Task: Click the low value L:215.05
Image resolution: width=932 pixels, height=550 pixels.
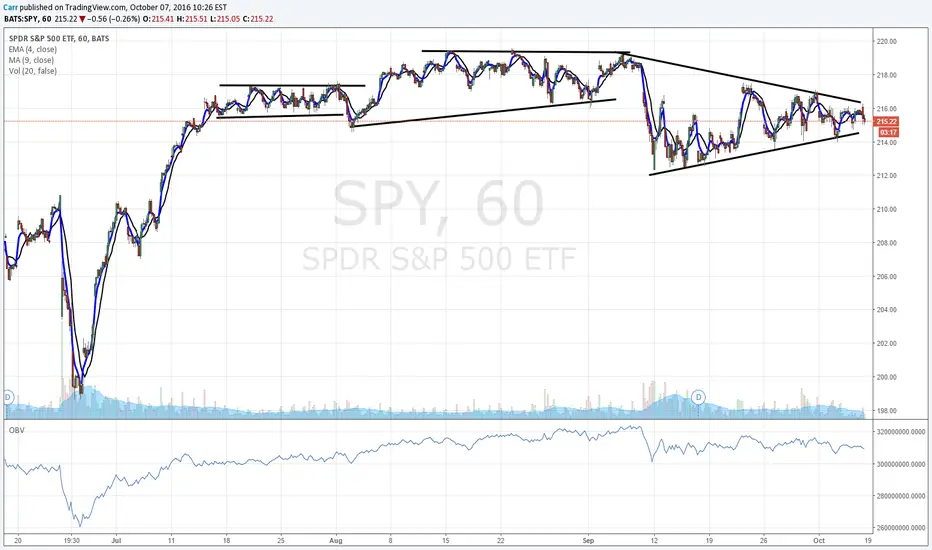Action: 225,19
